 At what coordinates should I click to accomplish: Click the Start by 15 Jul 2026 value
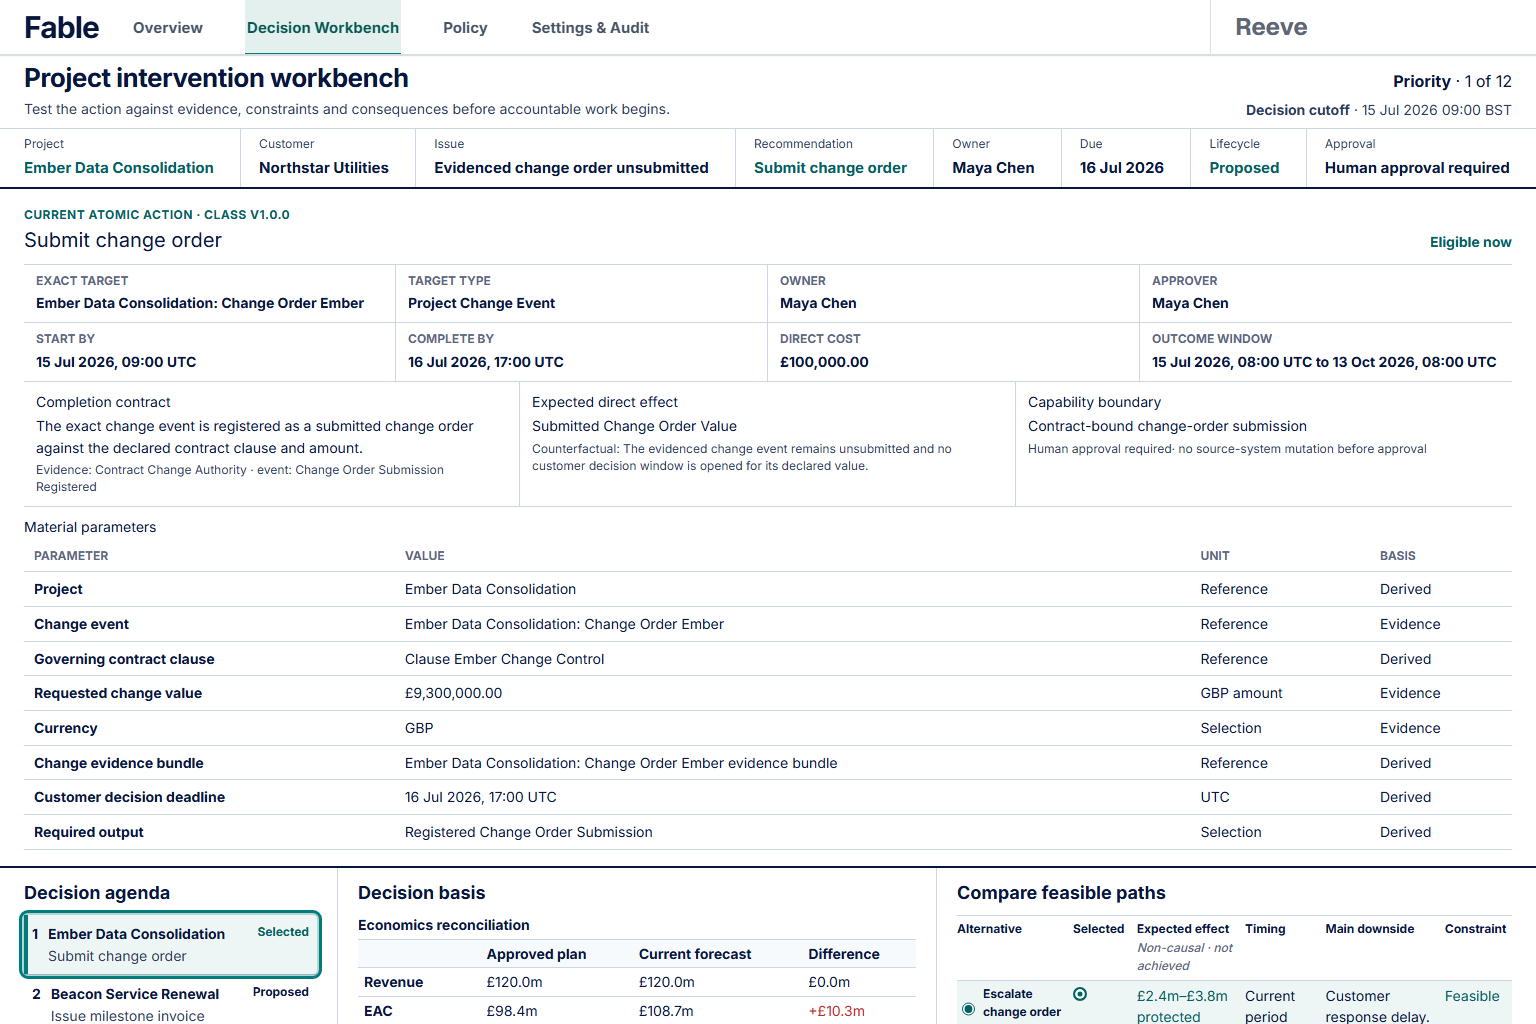116,362
